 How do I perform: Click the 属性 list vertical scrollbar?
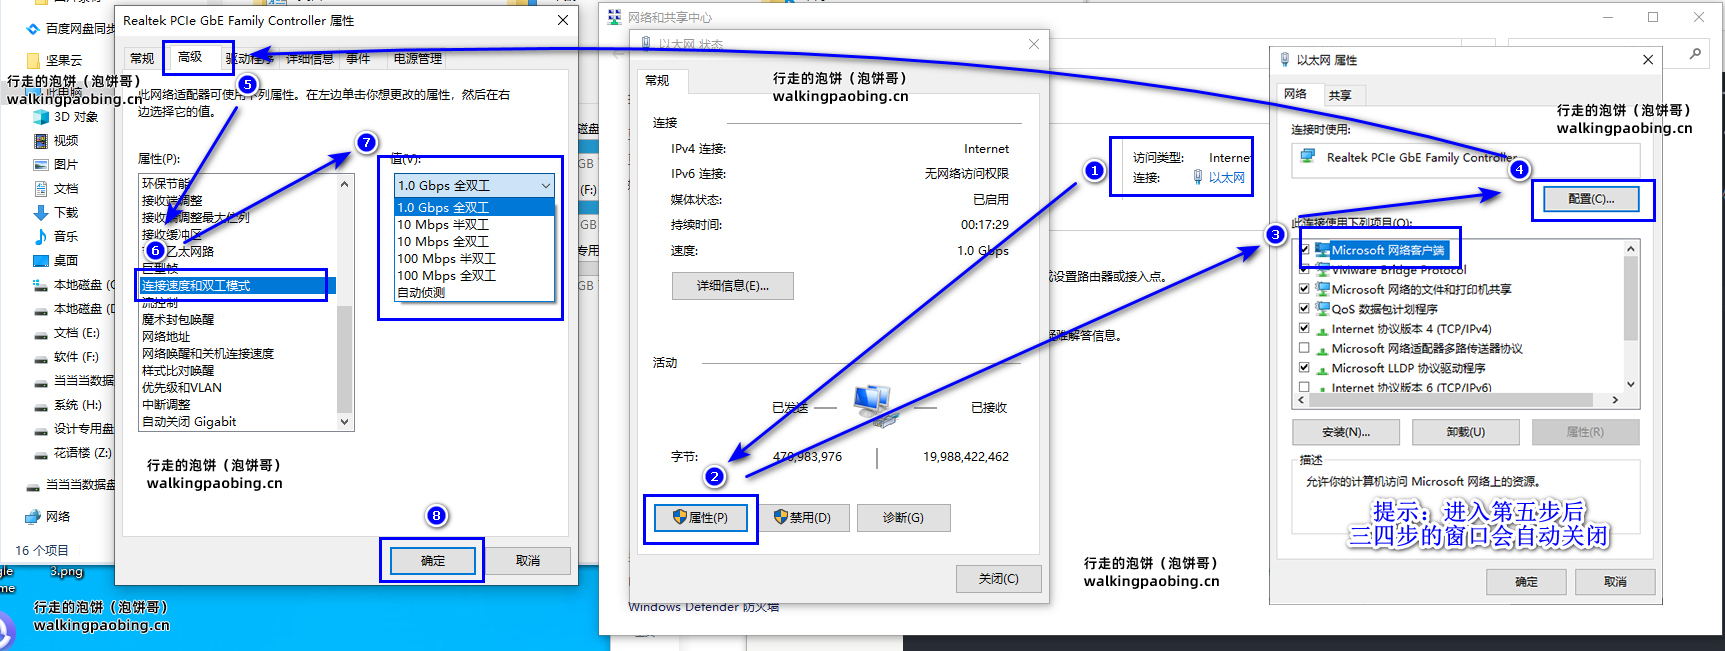pos(345,303)
